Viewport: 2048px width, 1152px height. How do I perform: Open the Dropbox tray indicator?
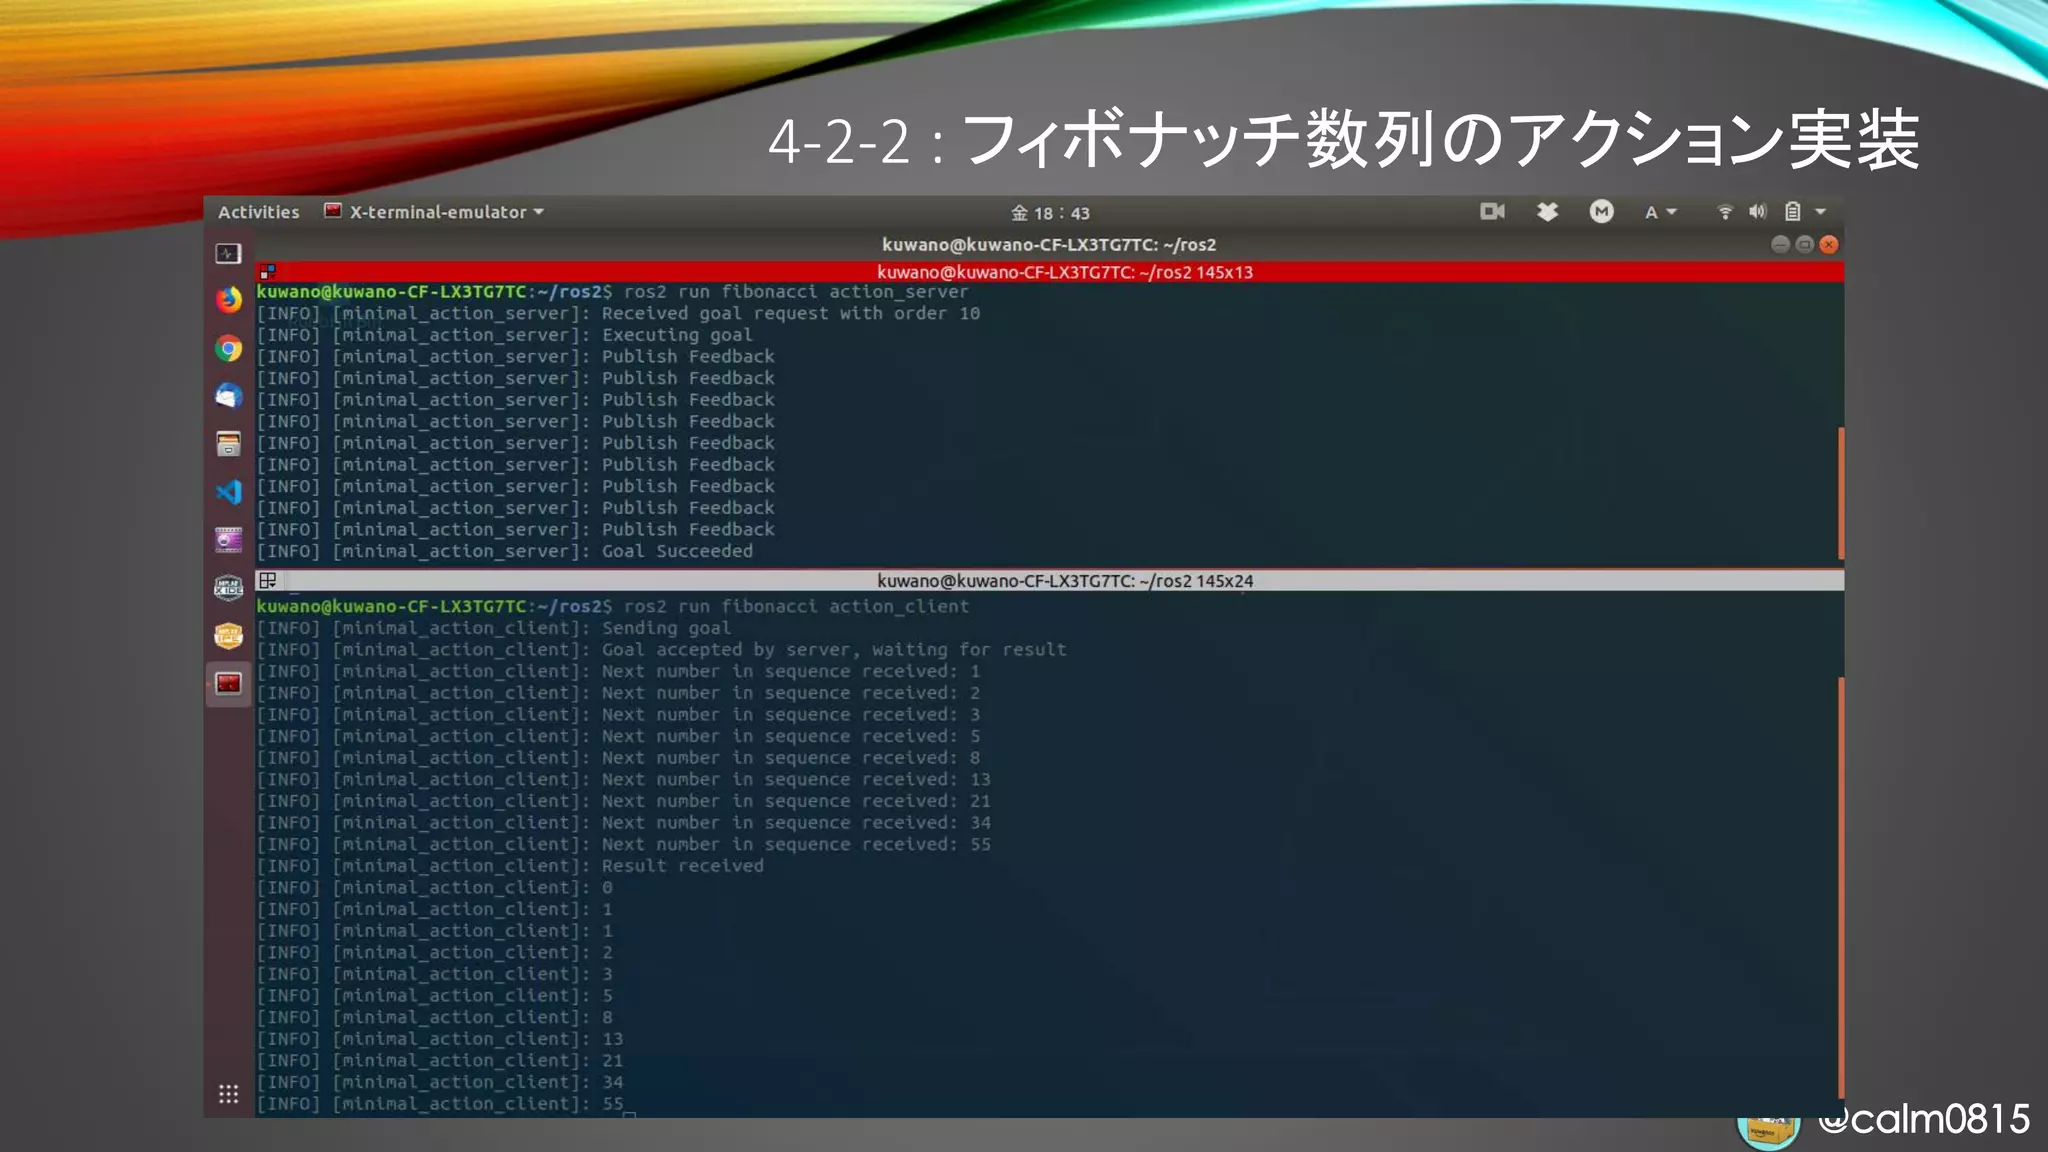coord(1547,211)
